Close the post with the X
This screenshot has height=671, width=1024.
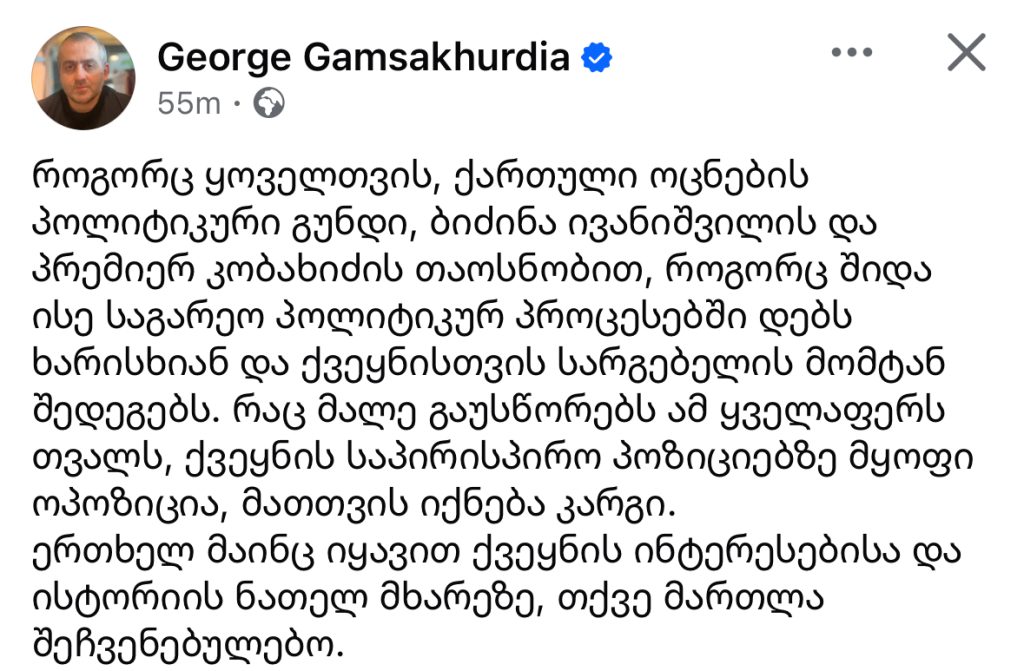point(966,54)
